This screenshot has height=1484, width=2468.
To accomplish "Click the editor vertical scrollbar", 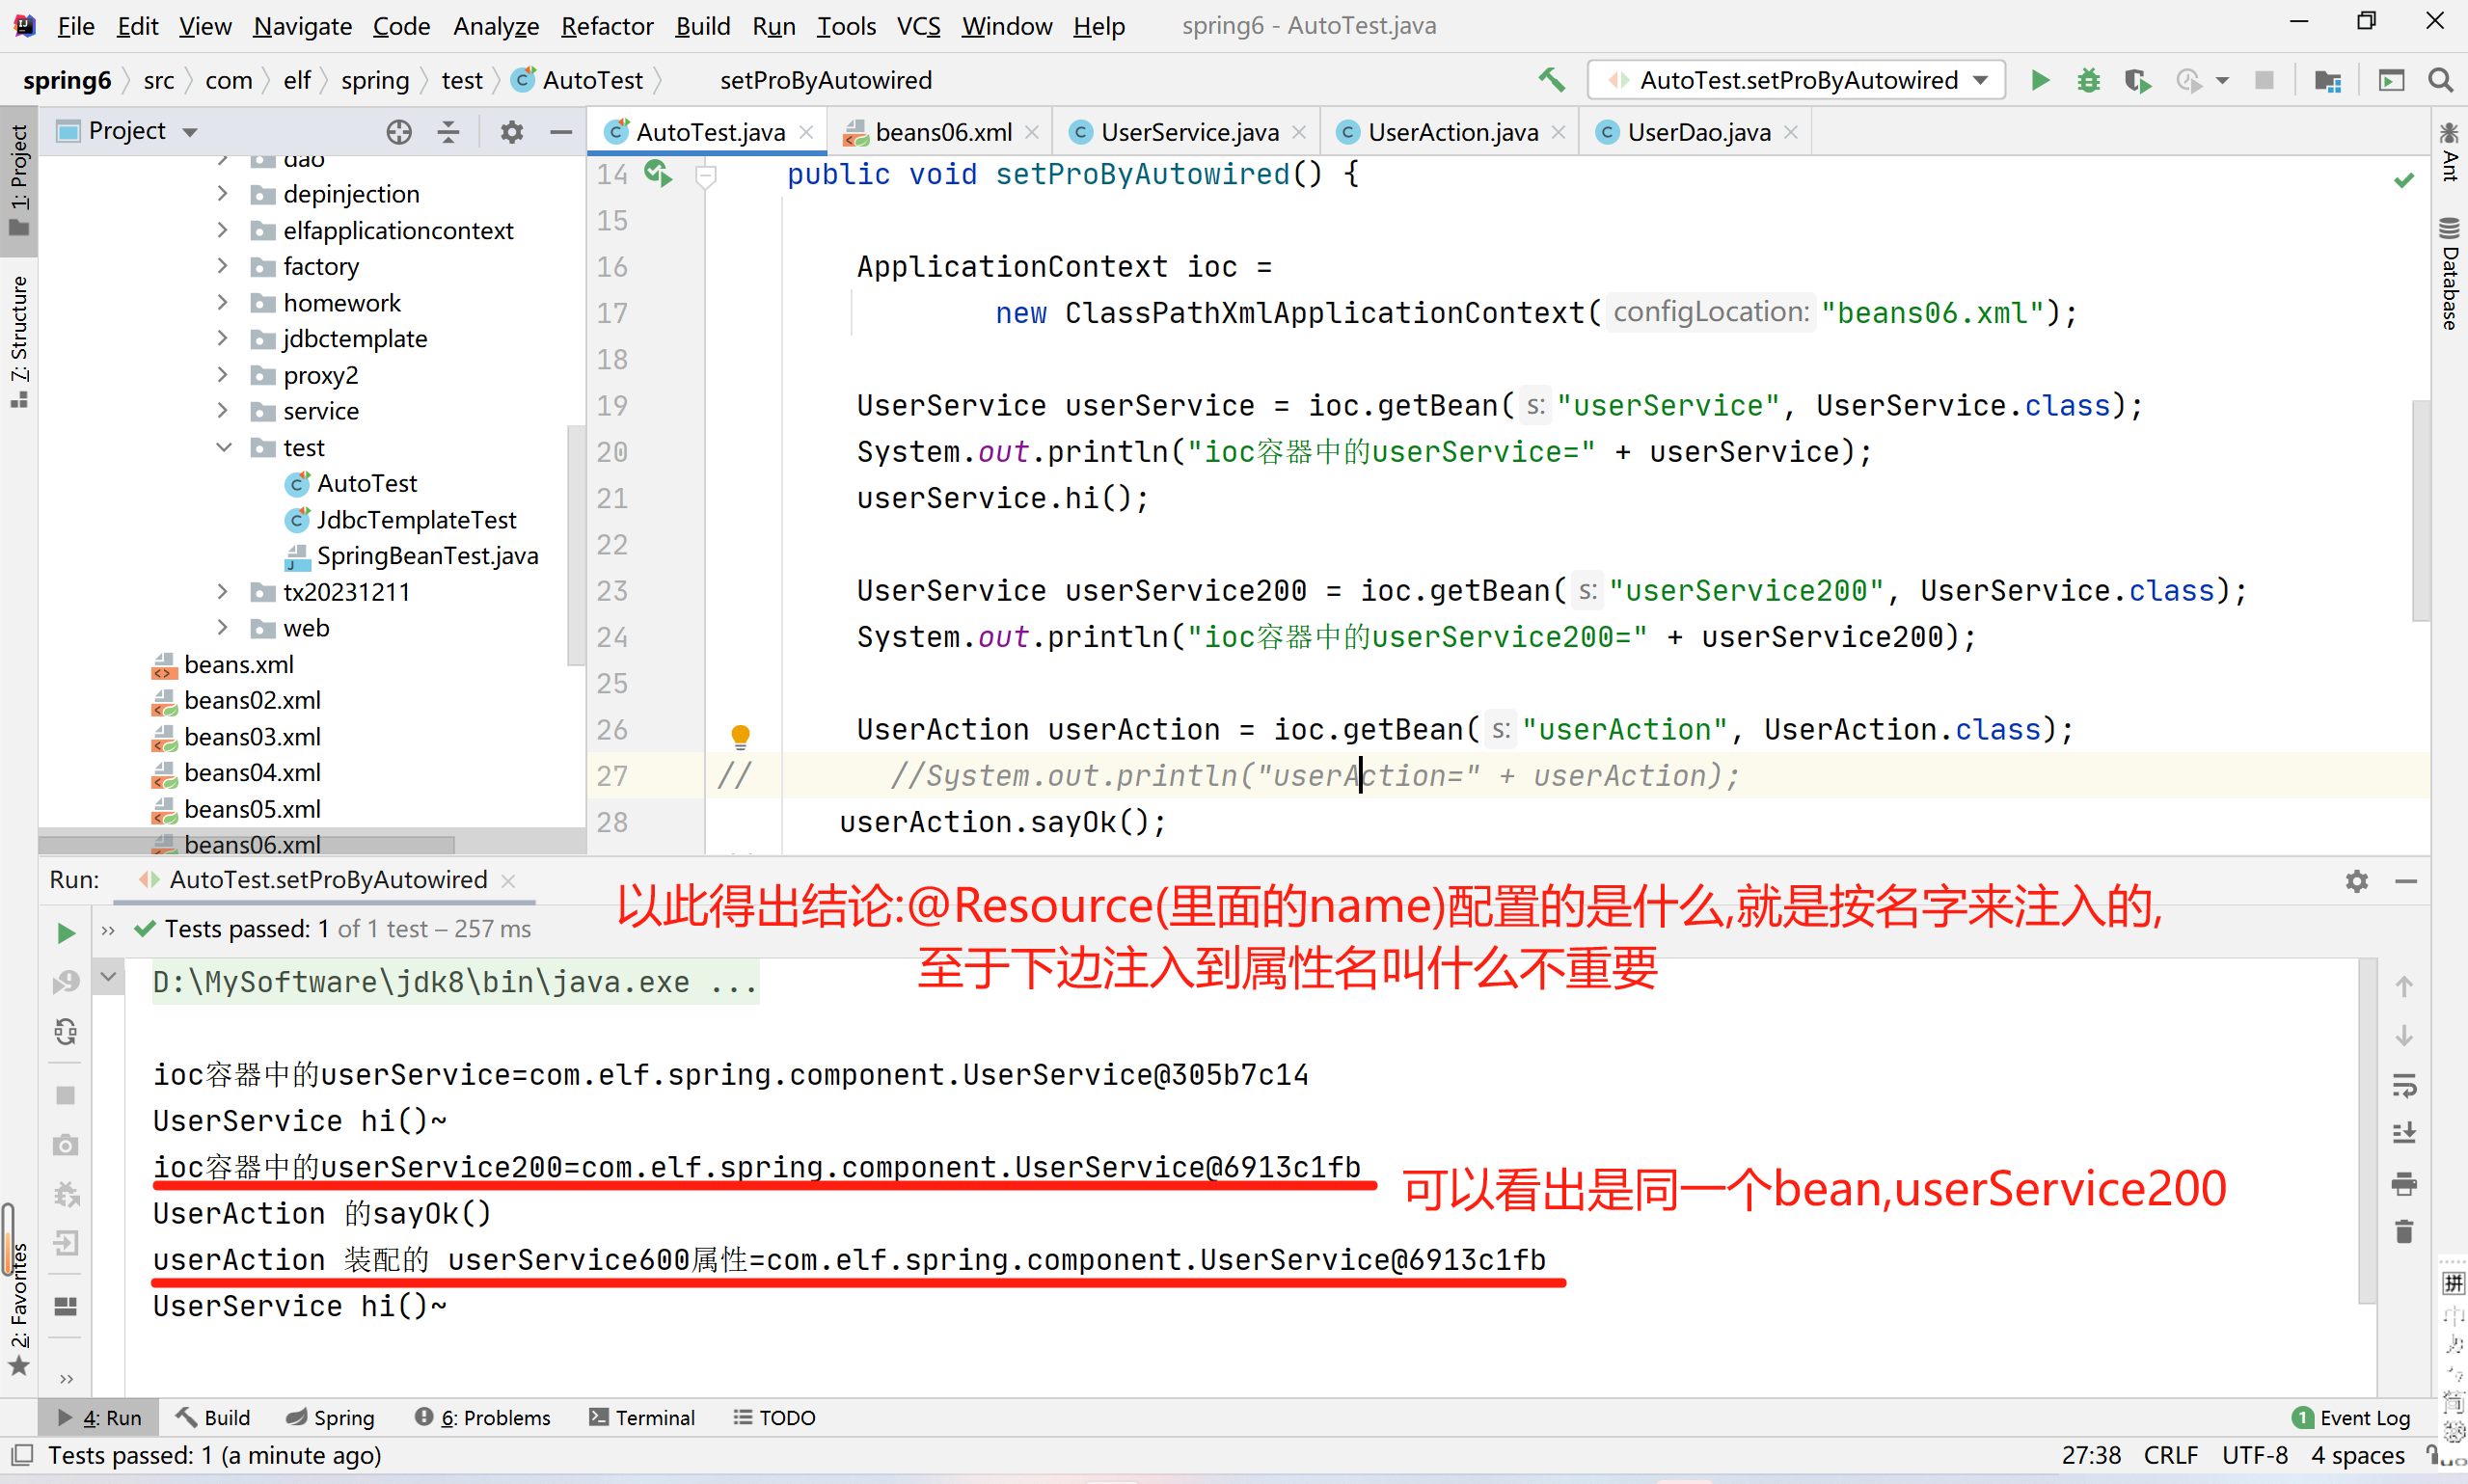I will tap(2420, 510).
